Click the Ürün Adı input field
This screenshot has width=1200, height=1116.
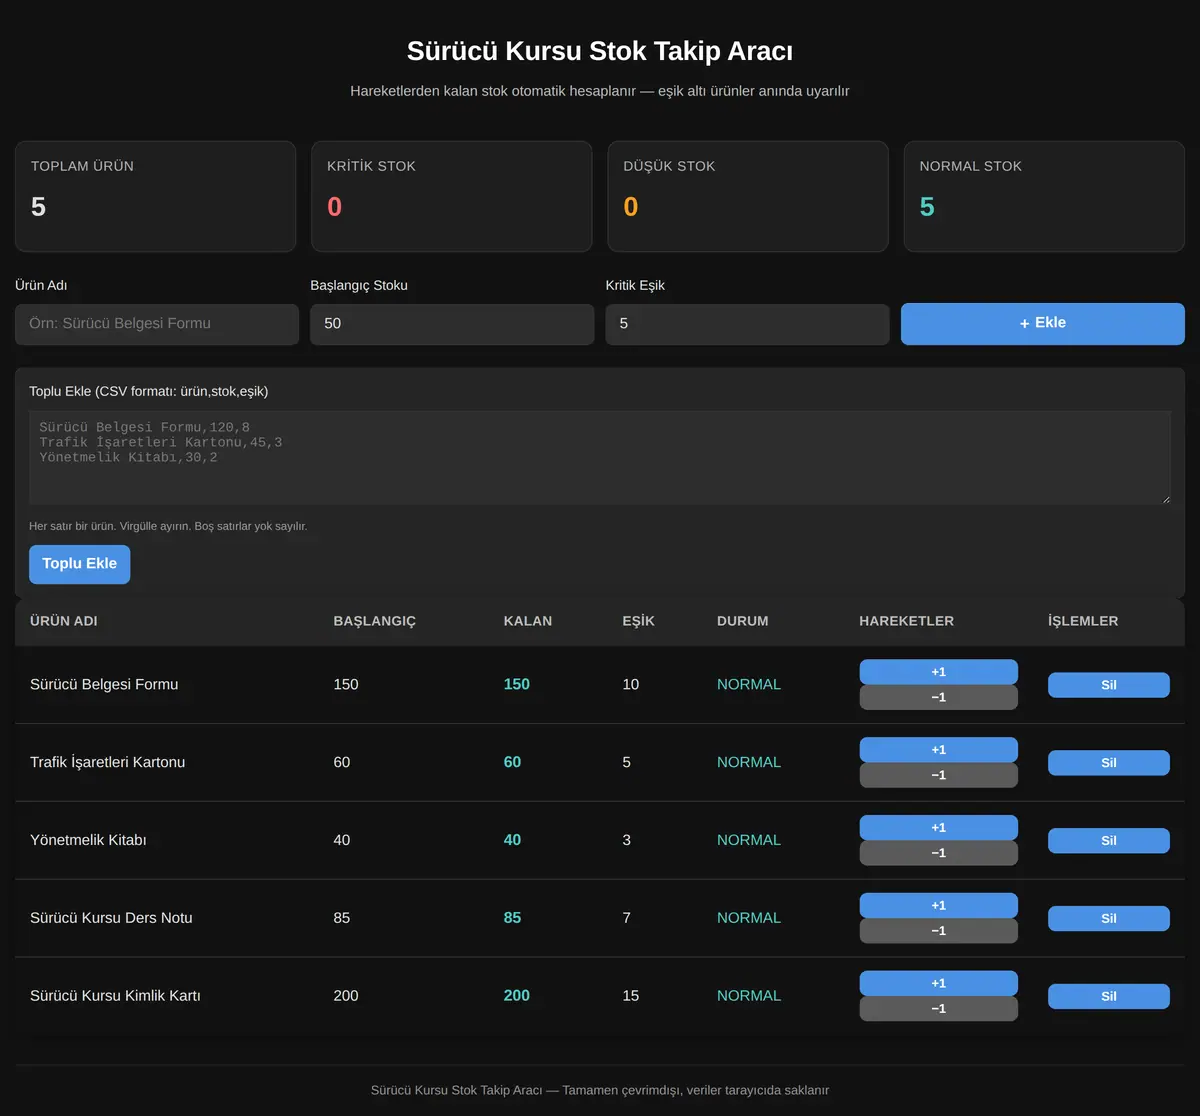[x=157, y=324]
